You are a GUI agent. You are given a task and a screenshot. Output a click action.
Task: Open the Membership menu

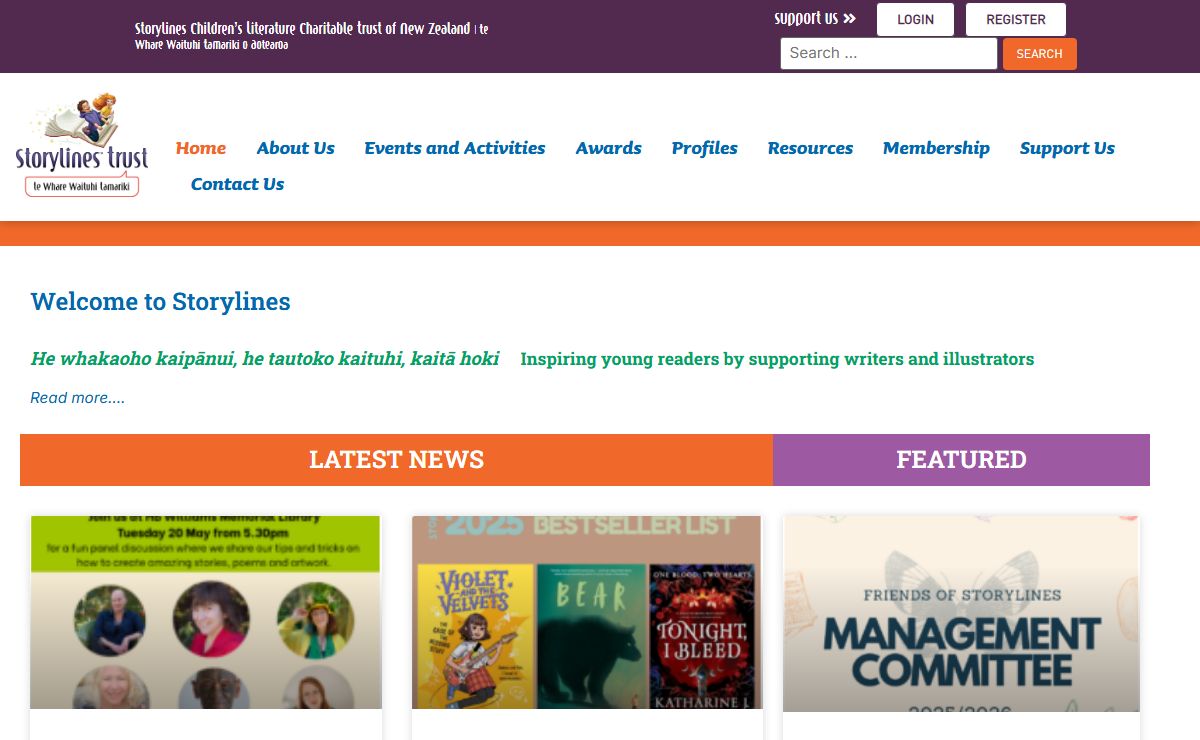[936, 148]
